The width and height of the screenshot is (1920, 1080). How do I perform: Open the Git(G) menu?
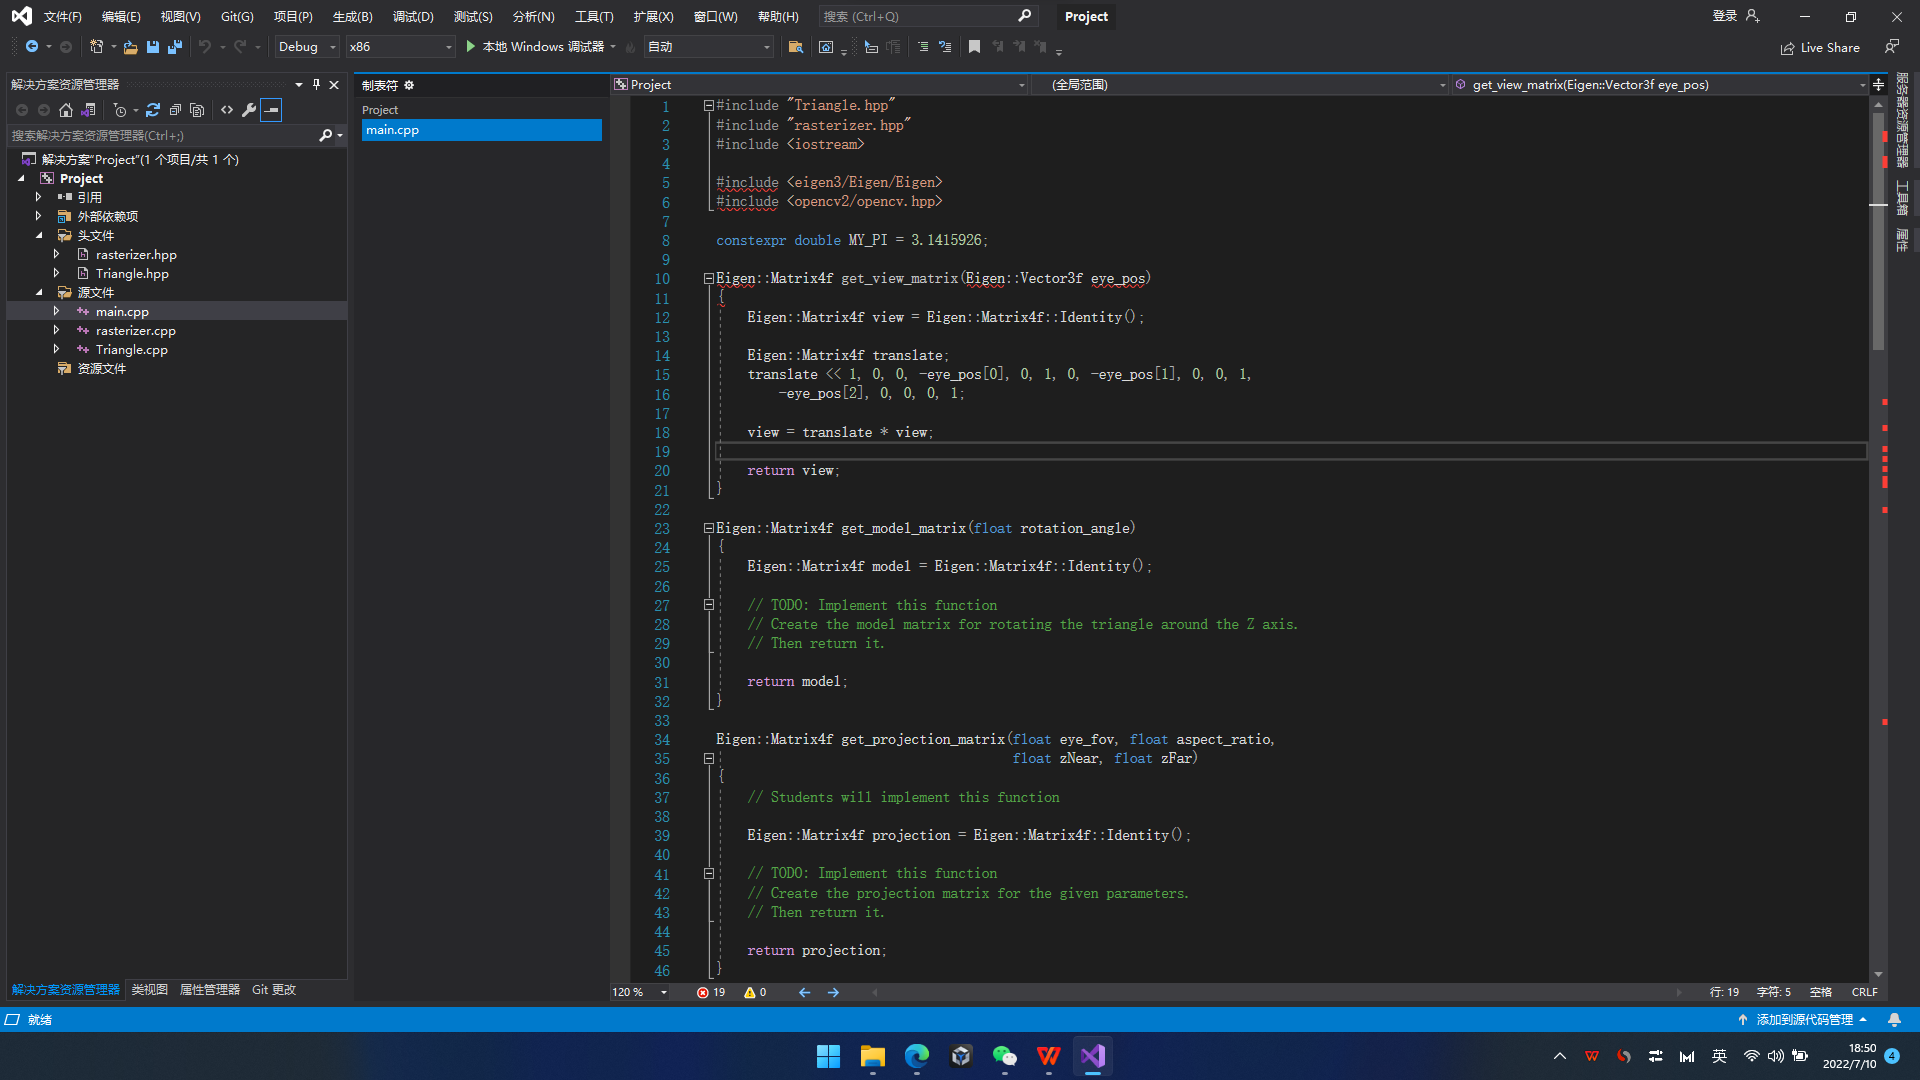click(236, 16)
